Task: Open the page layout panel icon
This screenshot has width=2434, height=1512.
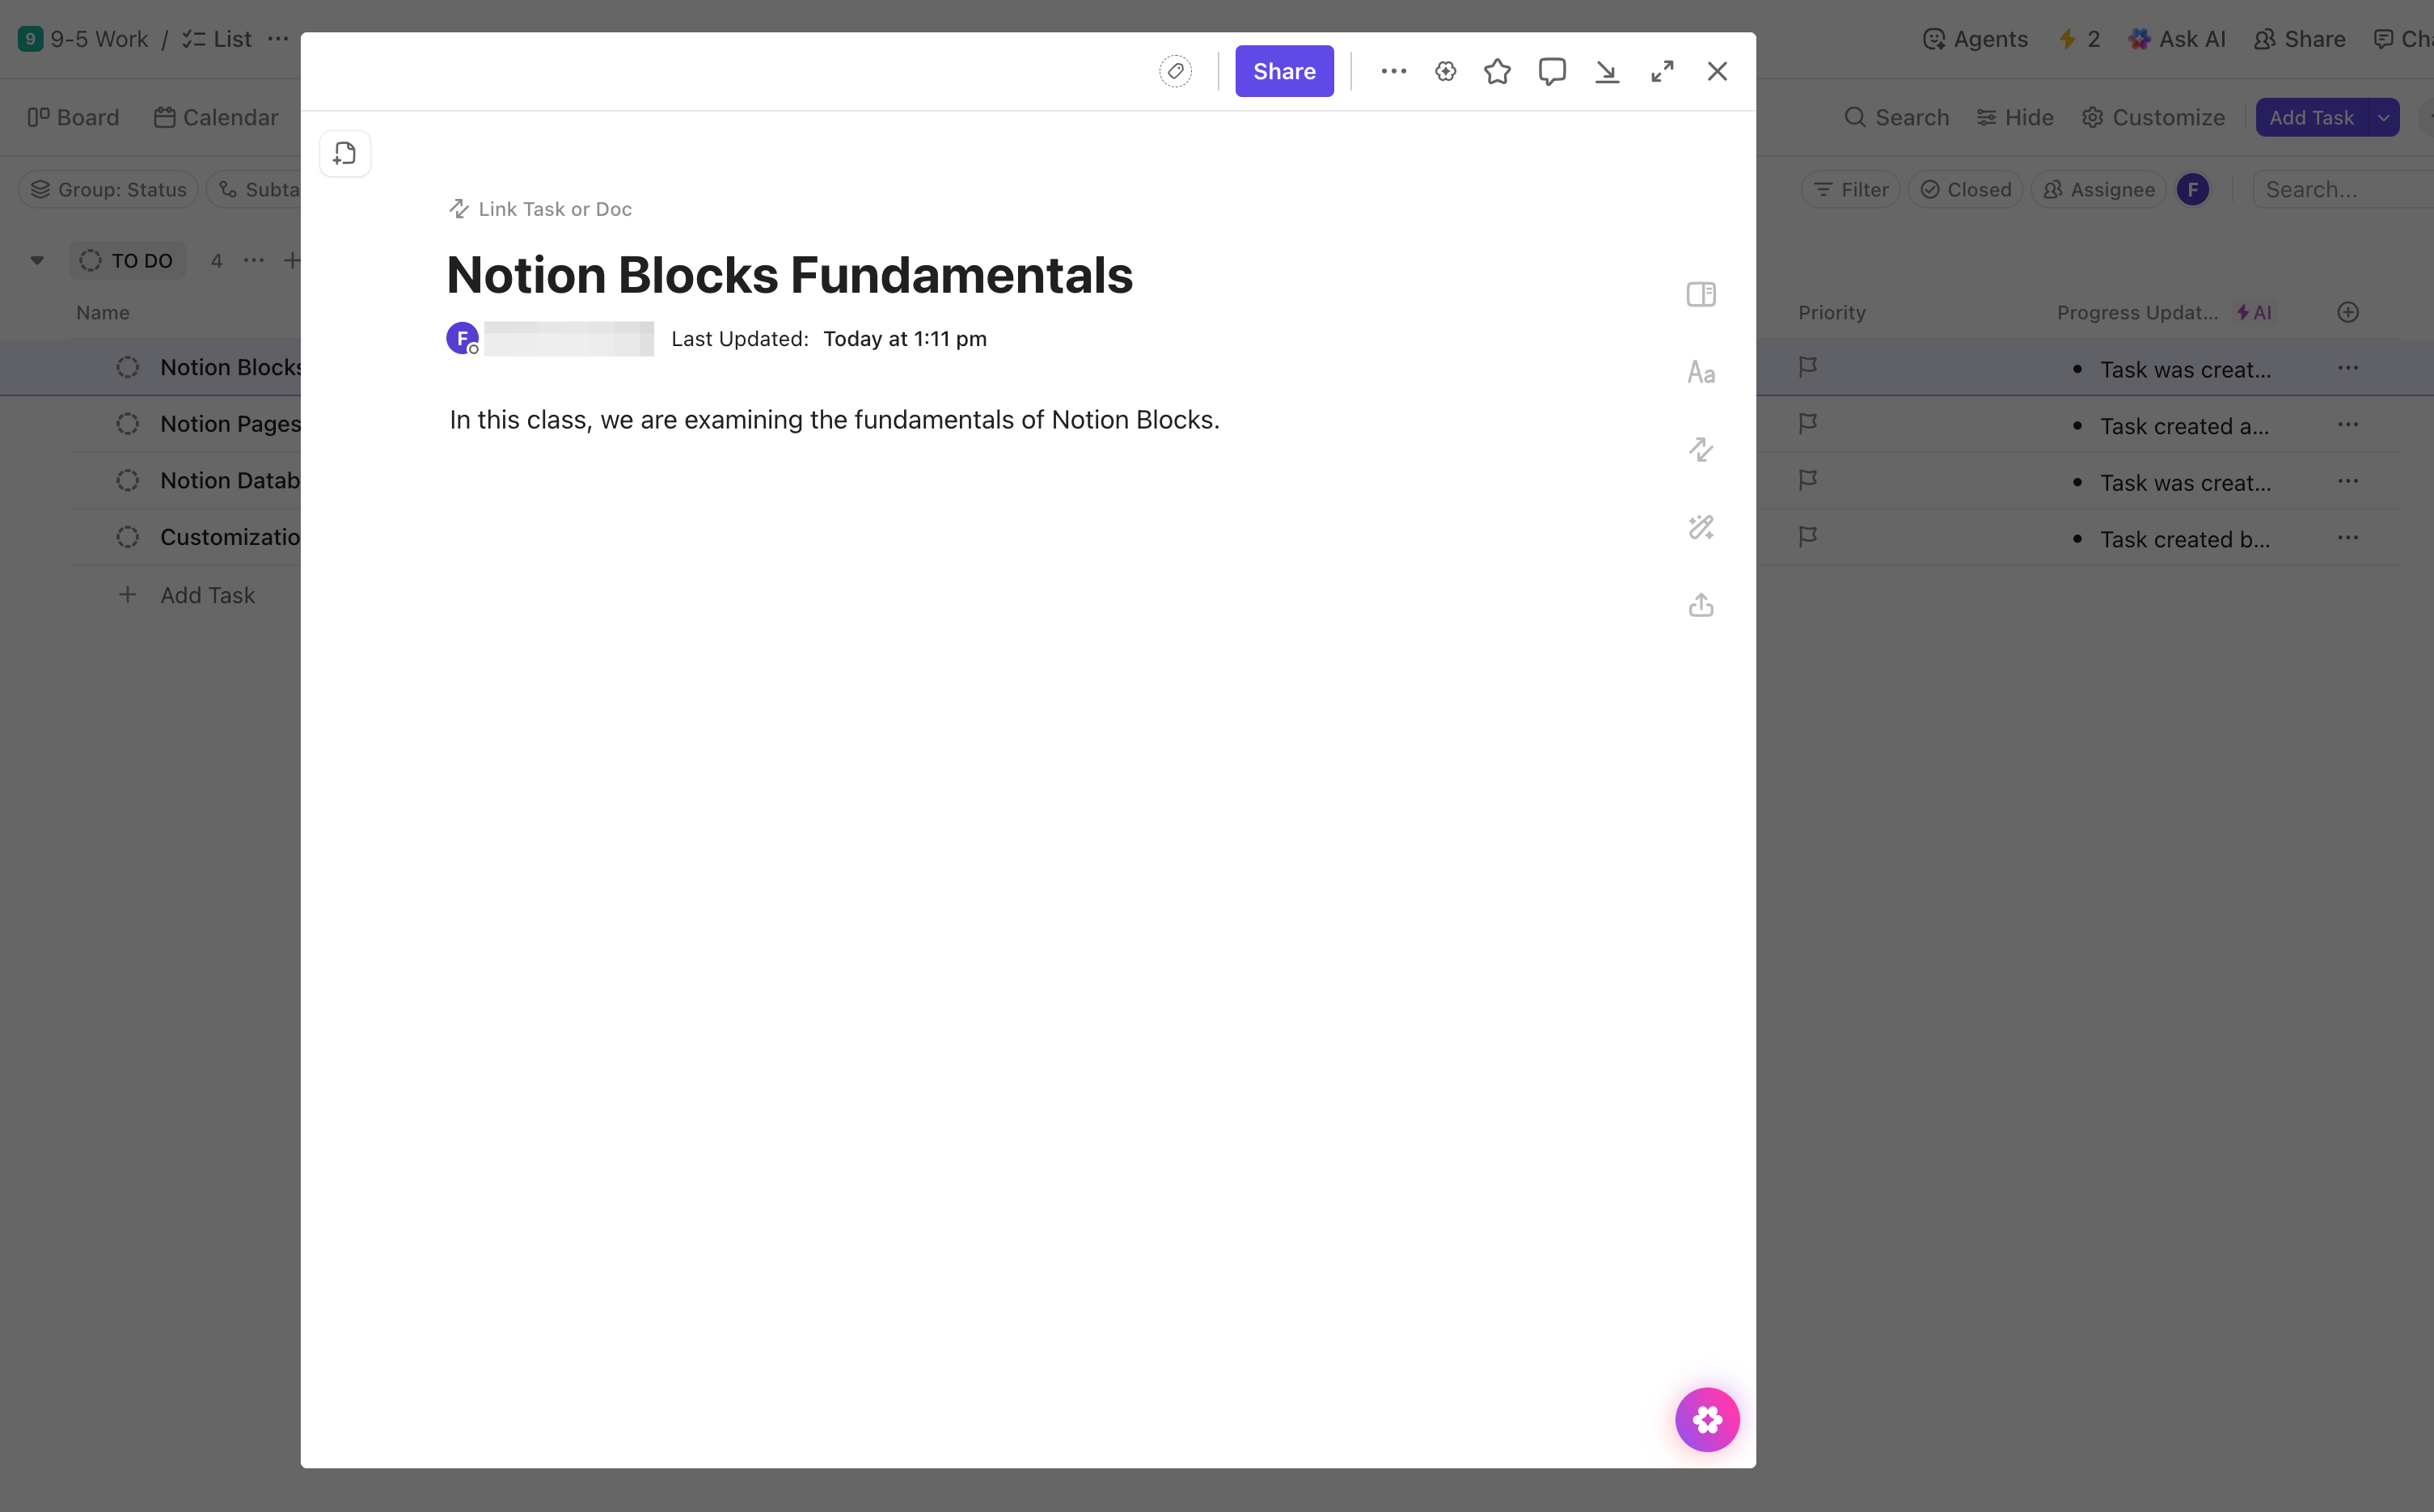Action: pos(1700,294)
